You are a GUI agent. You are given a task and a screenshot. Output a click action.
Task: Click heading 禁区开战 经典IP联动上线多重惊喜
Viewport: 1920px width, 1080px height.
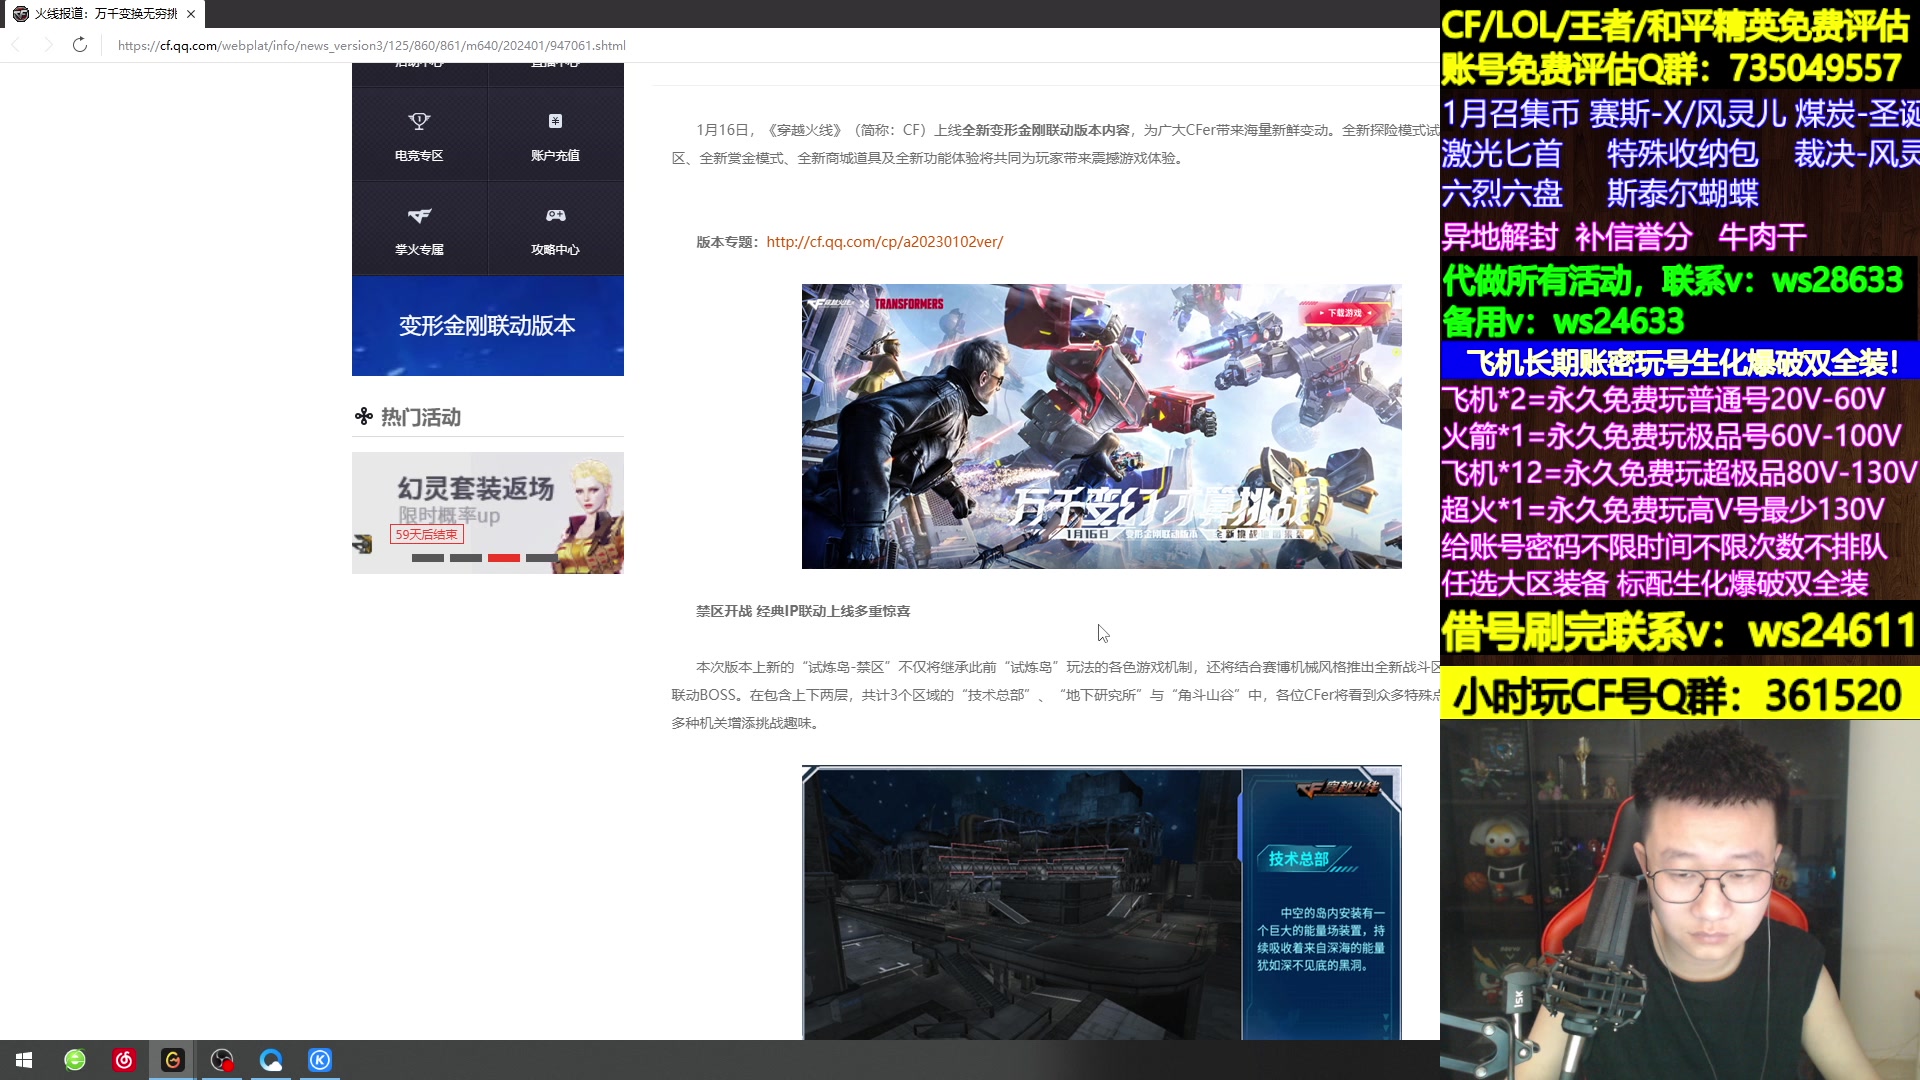point(803,611)
